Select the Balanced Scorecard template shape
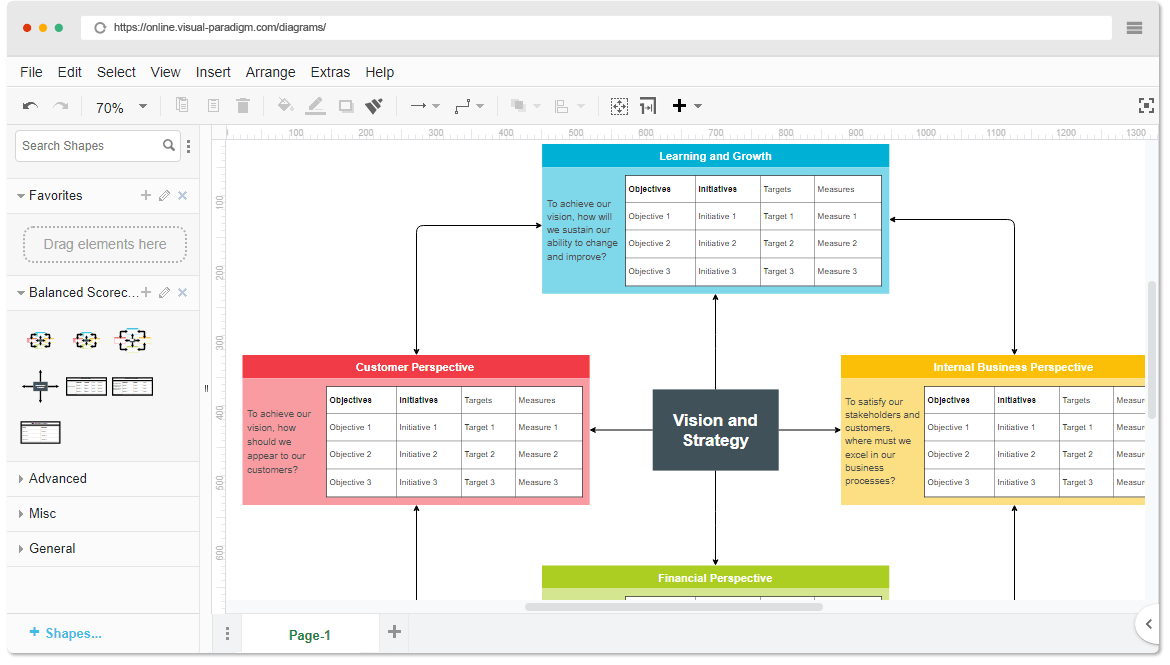The height and width of the screenshot is (665, 1170). pyautogui.click(x=40, y=340)
